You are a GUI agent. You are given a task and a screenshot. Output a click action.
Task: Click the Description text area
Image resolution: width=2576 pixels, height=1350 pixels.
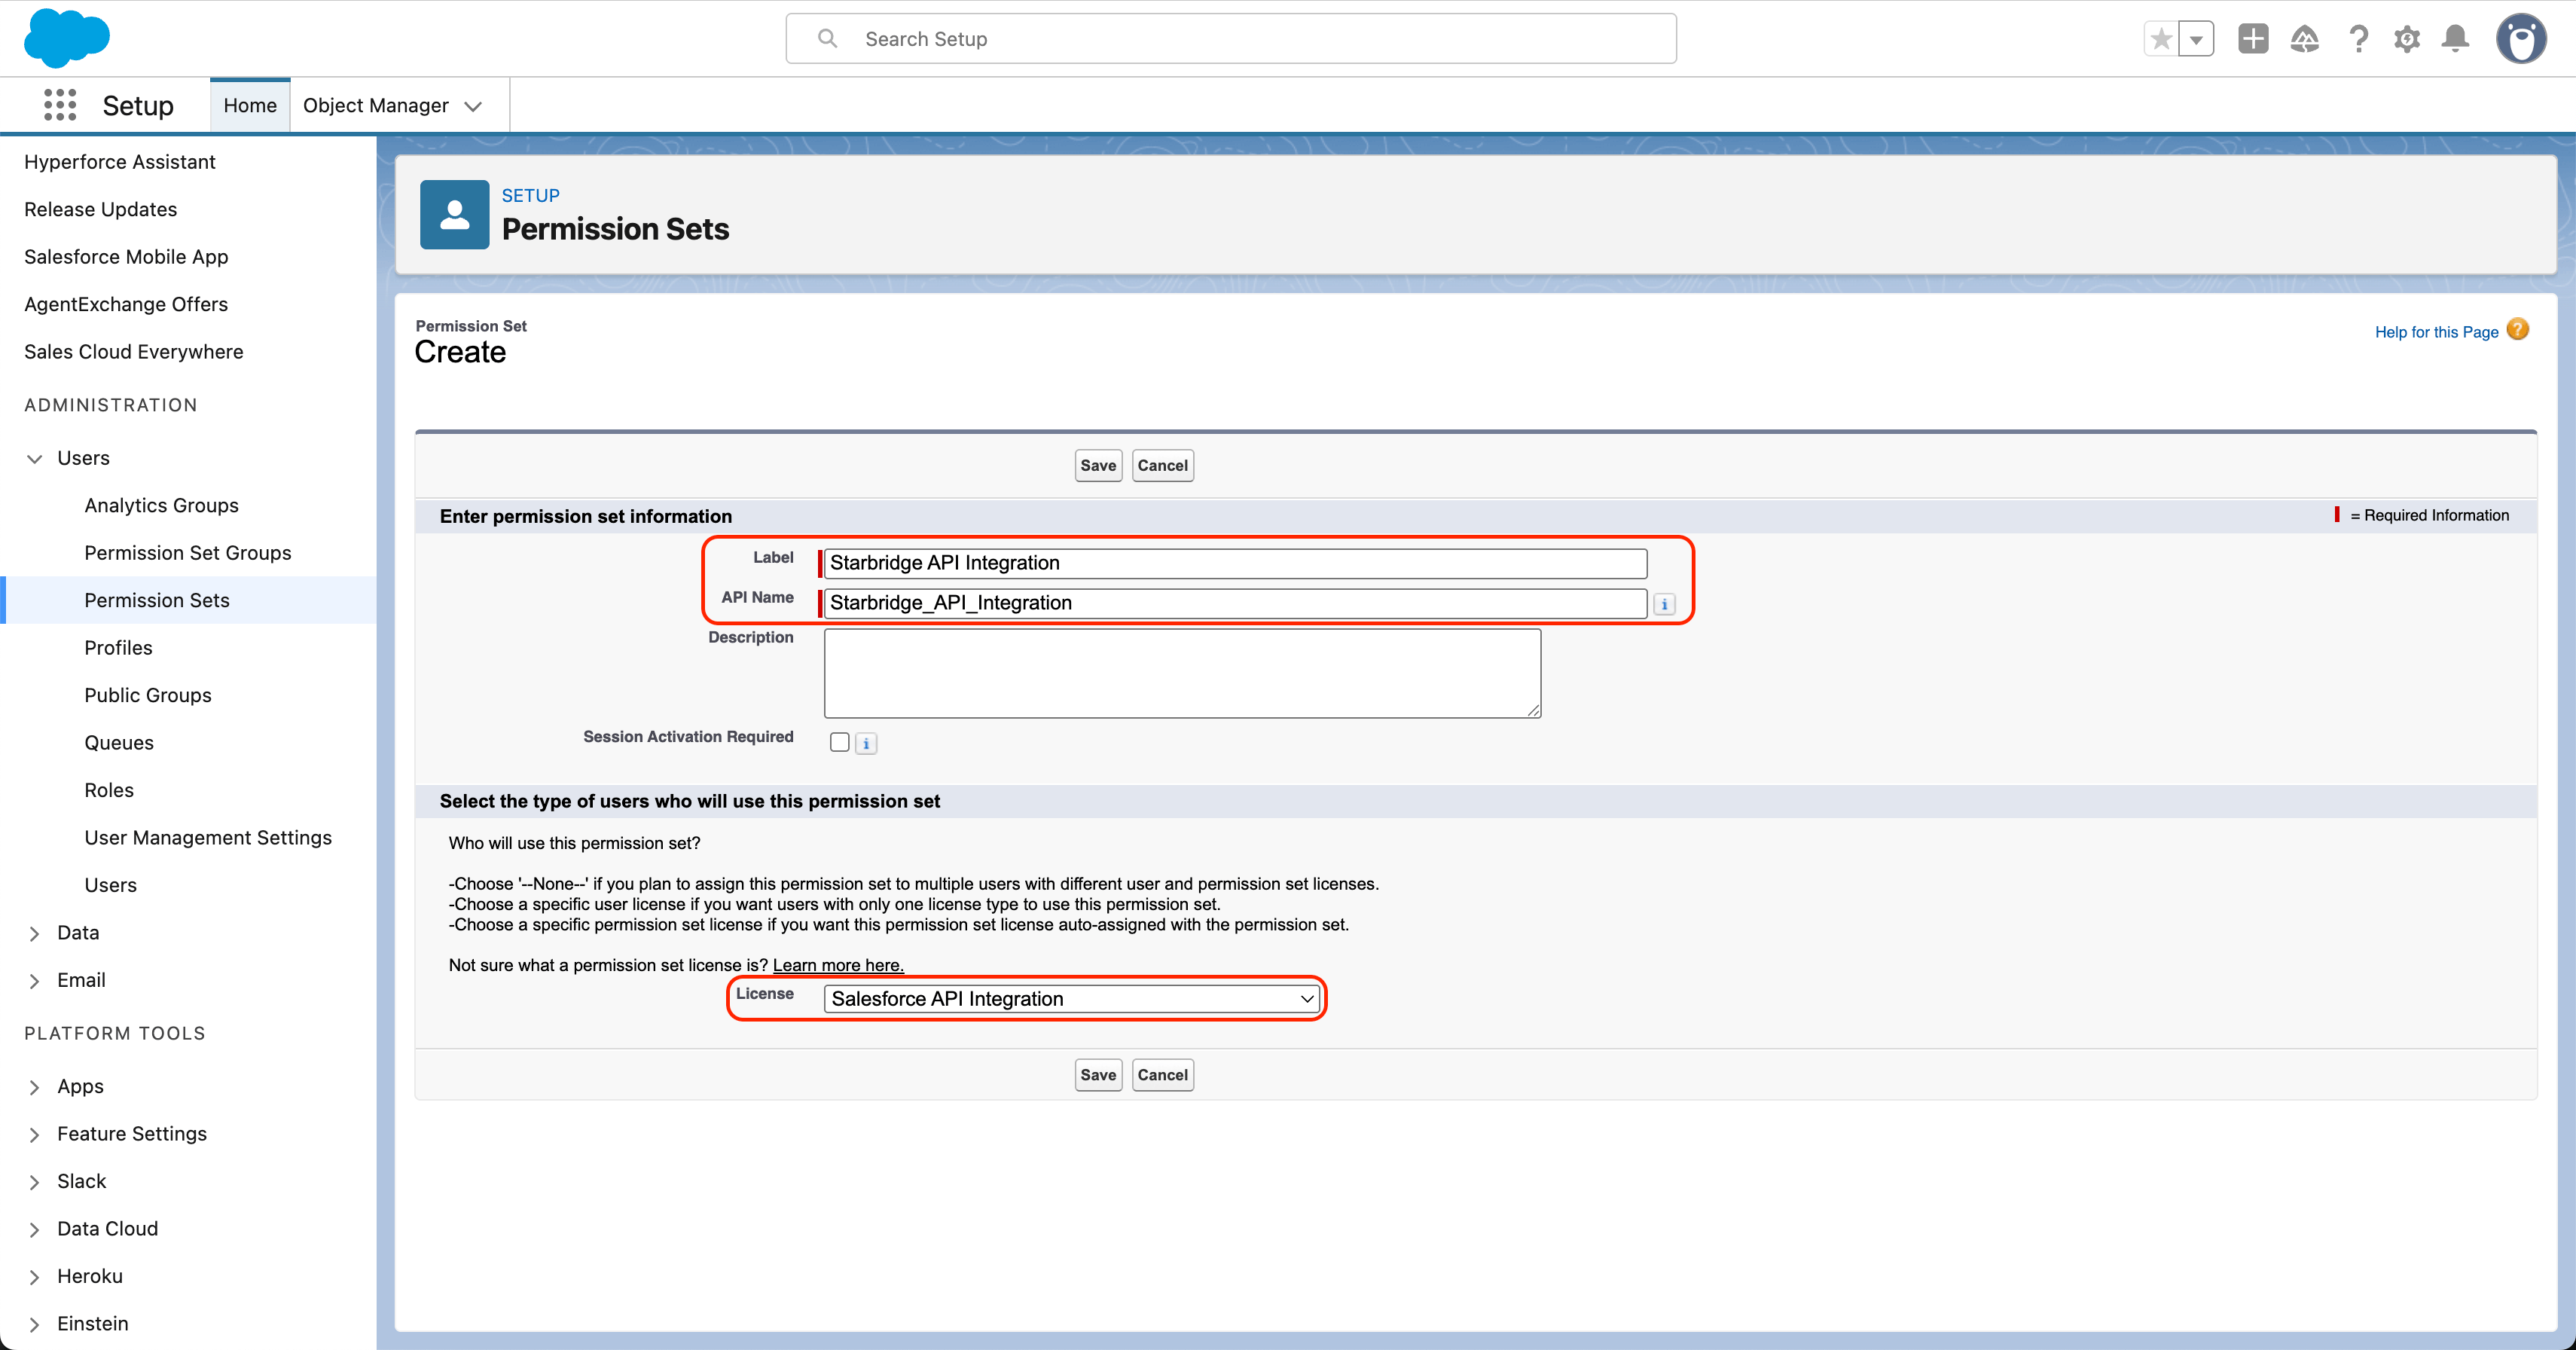click(1182, 673)
